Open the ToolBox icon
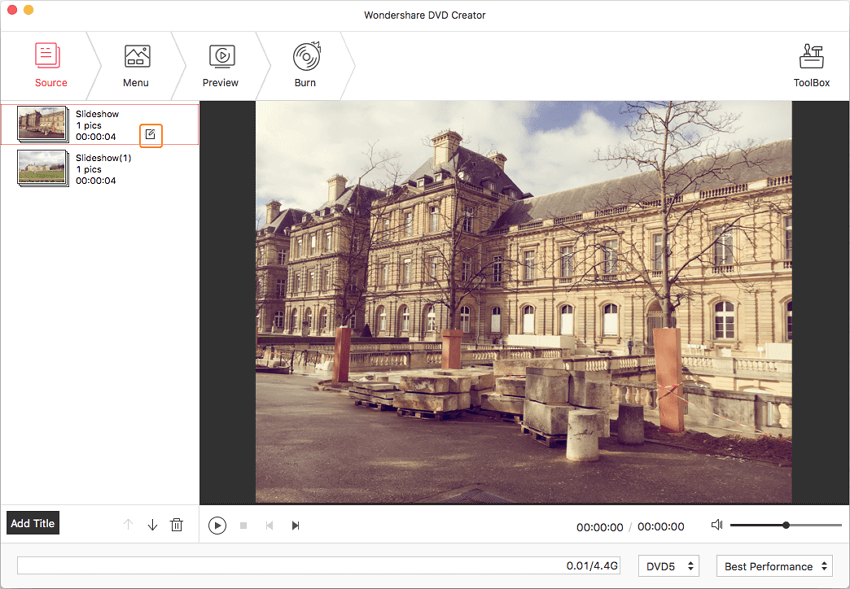 pyautogui.click(x=811, y=65)
